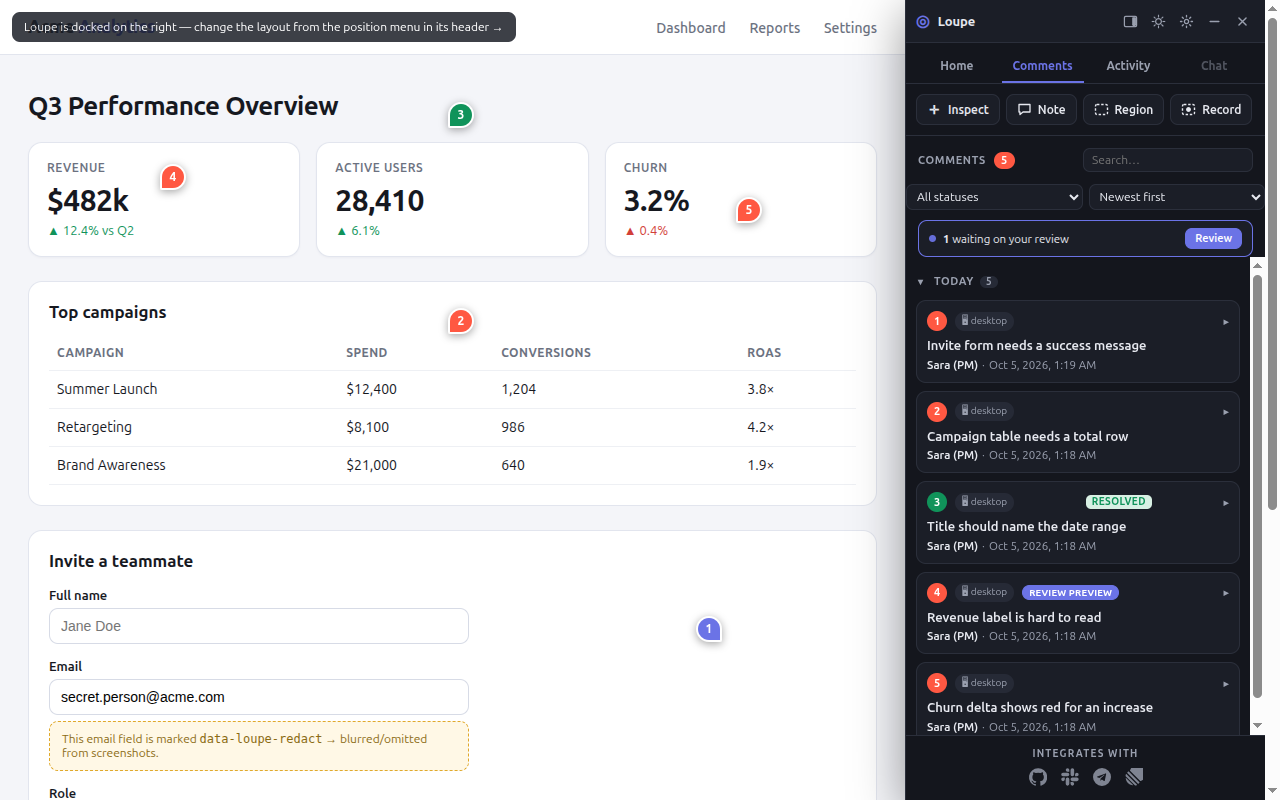This screenshot has width=1280, height=800.
Task: Start recording with the Record button
Action: [1211, 110]
